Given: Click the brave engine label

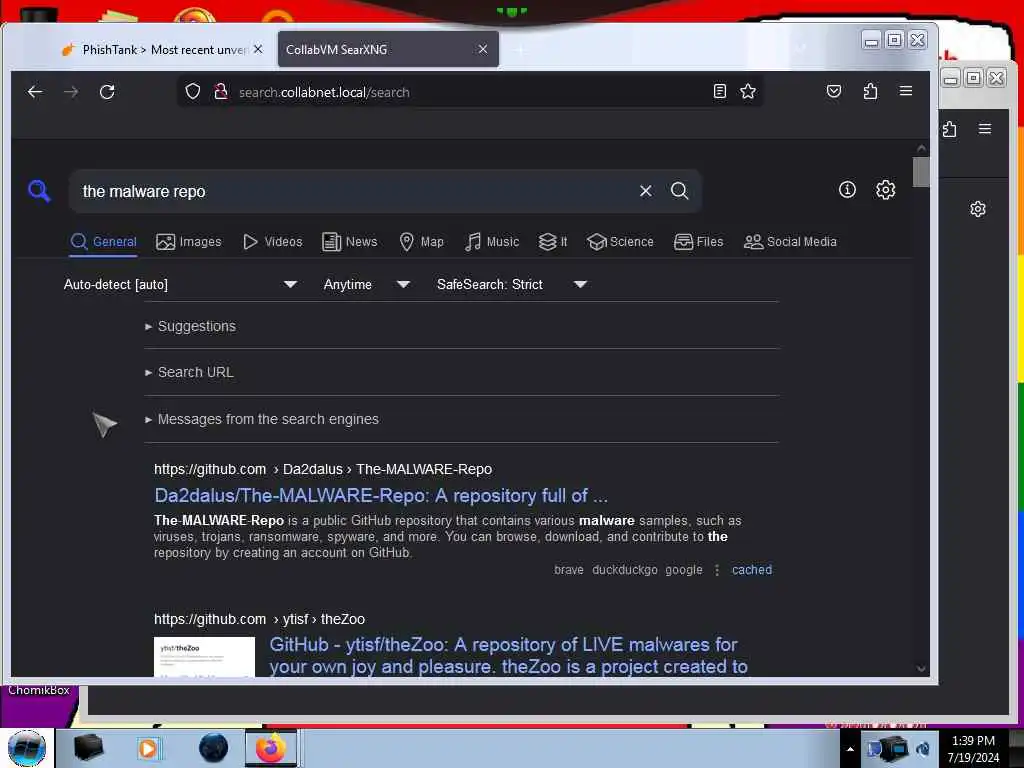Looking at the screenshot, I should 569,570.
